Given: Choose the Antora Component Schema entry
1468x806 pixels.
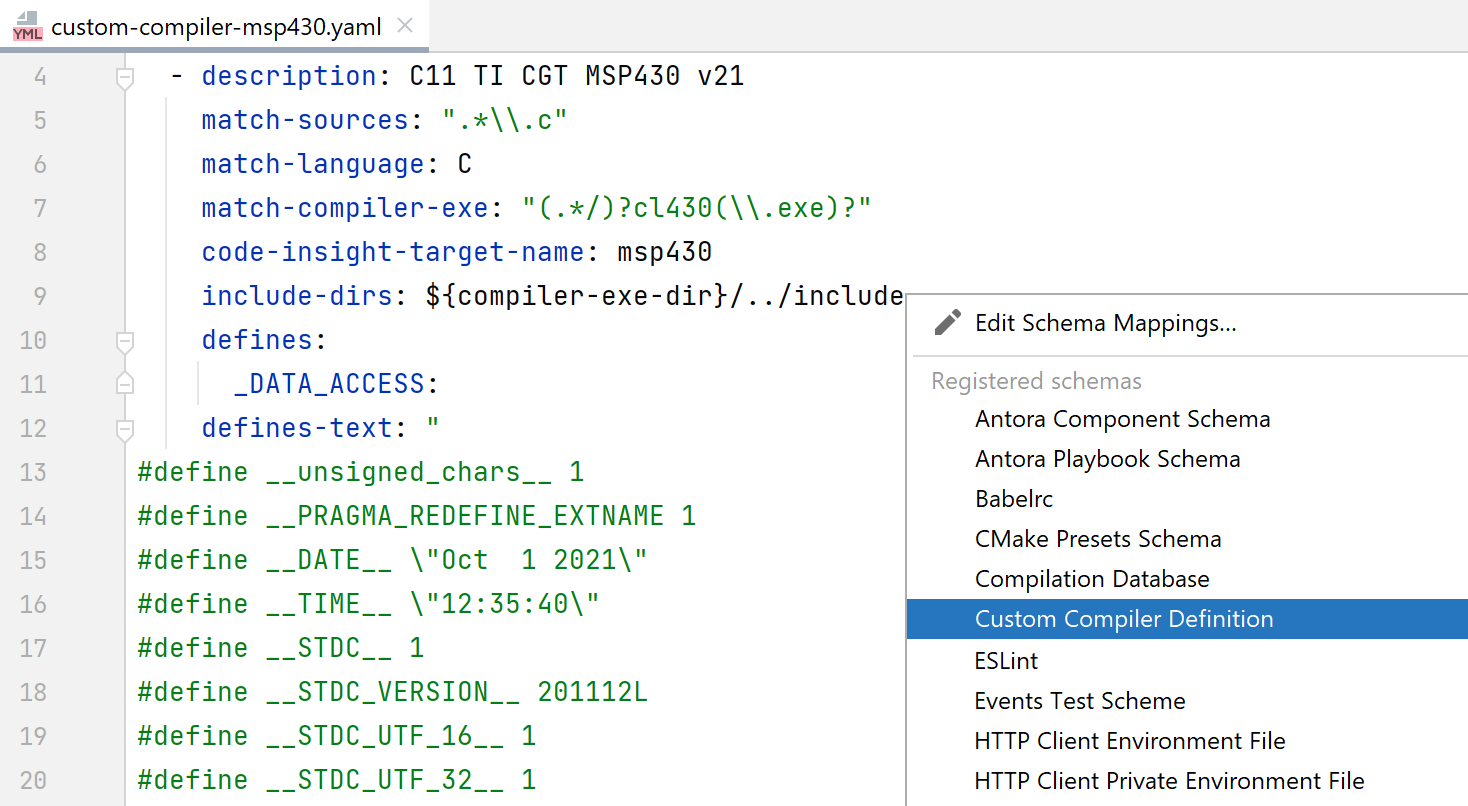Looking at the screenshot, I should click(1122, 418).
